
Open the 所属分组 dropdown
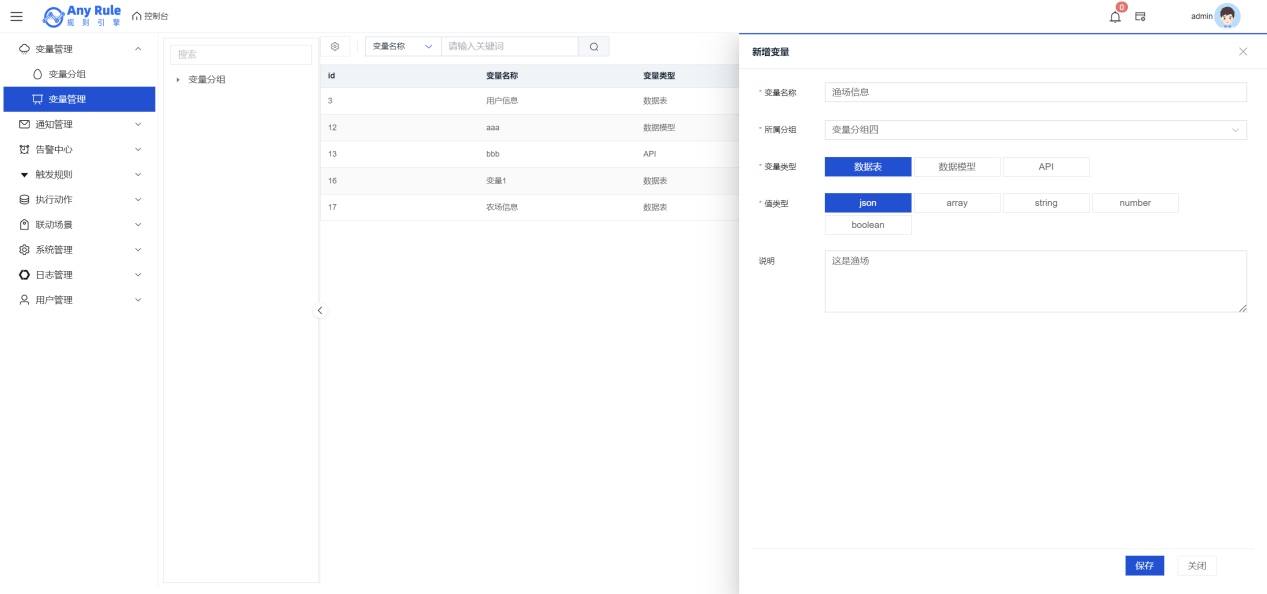tap(1035, 130)
